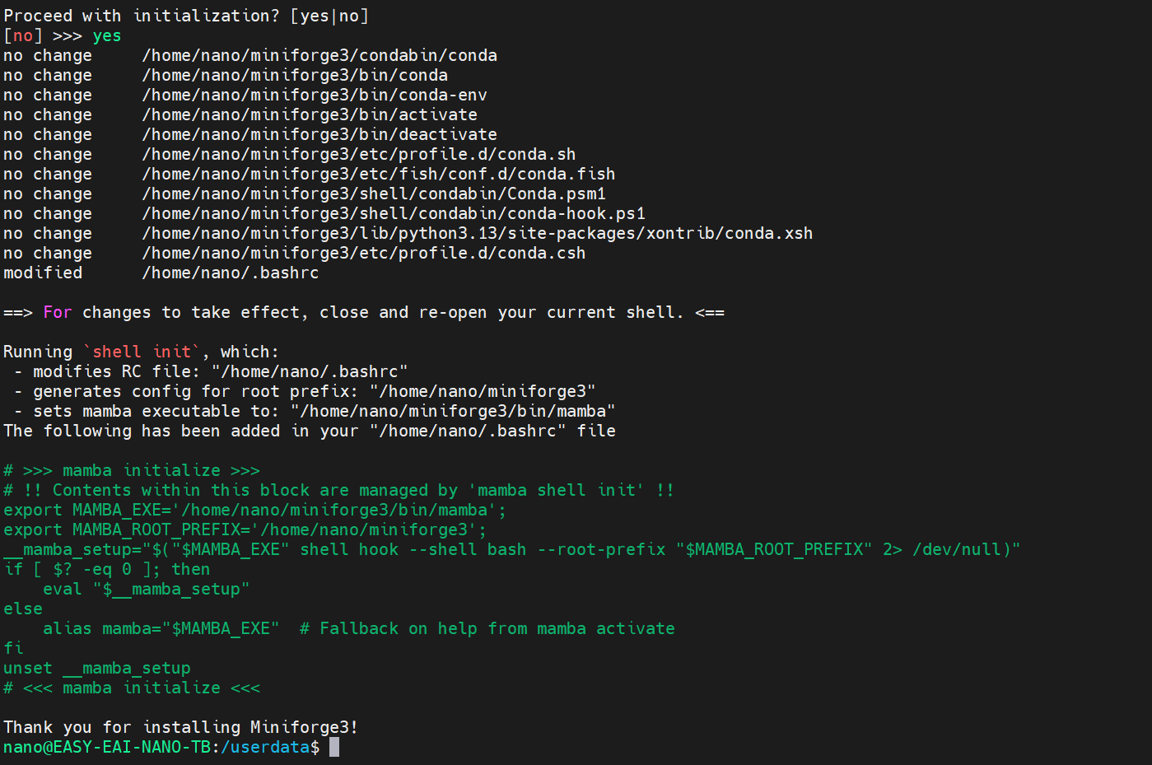Click 'Thank you for installing Miniforge3!' text
The width and height of the screenshot is (1152, 765).
181,728
